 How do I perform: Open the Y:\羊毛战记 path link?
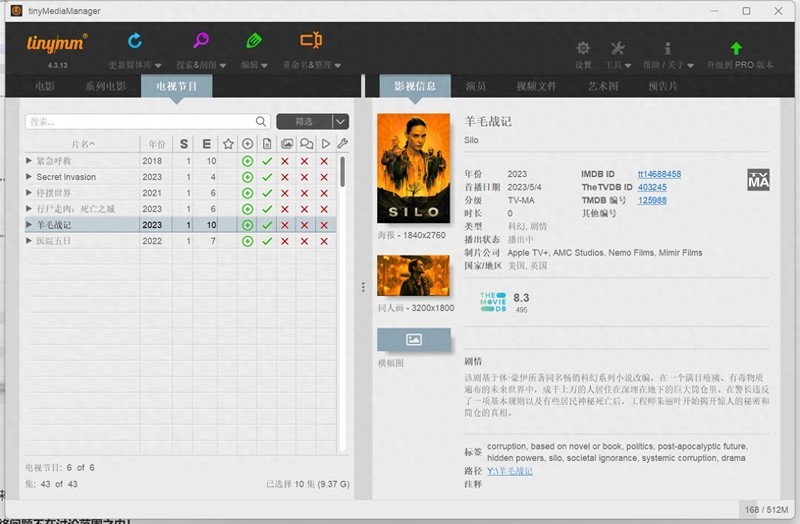click(510, 471)
